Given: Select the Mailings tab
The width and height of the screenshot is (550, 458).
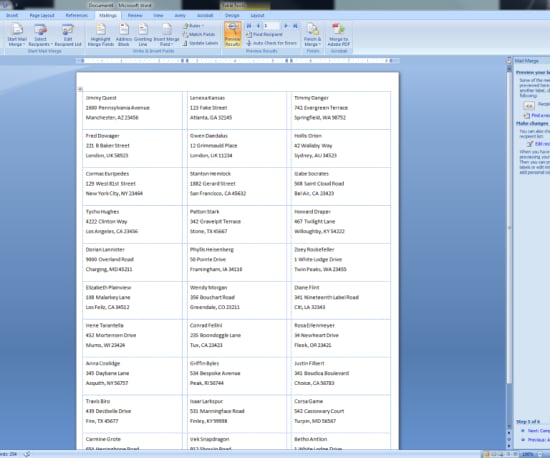Looking at the screenshot, I should 108,15.
